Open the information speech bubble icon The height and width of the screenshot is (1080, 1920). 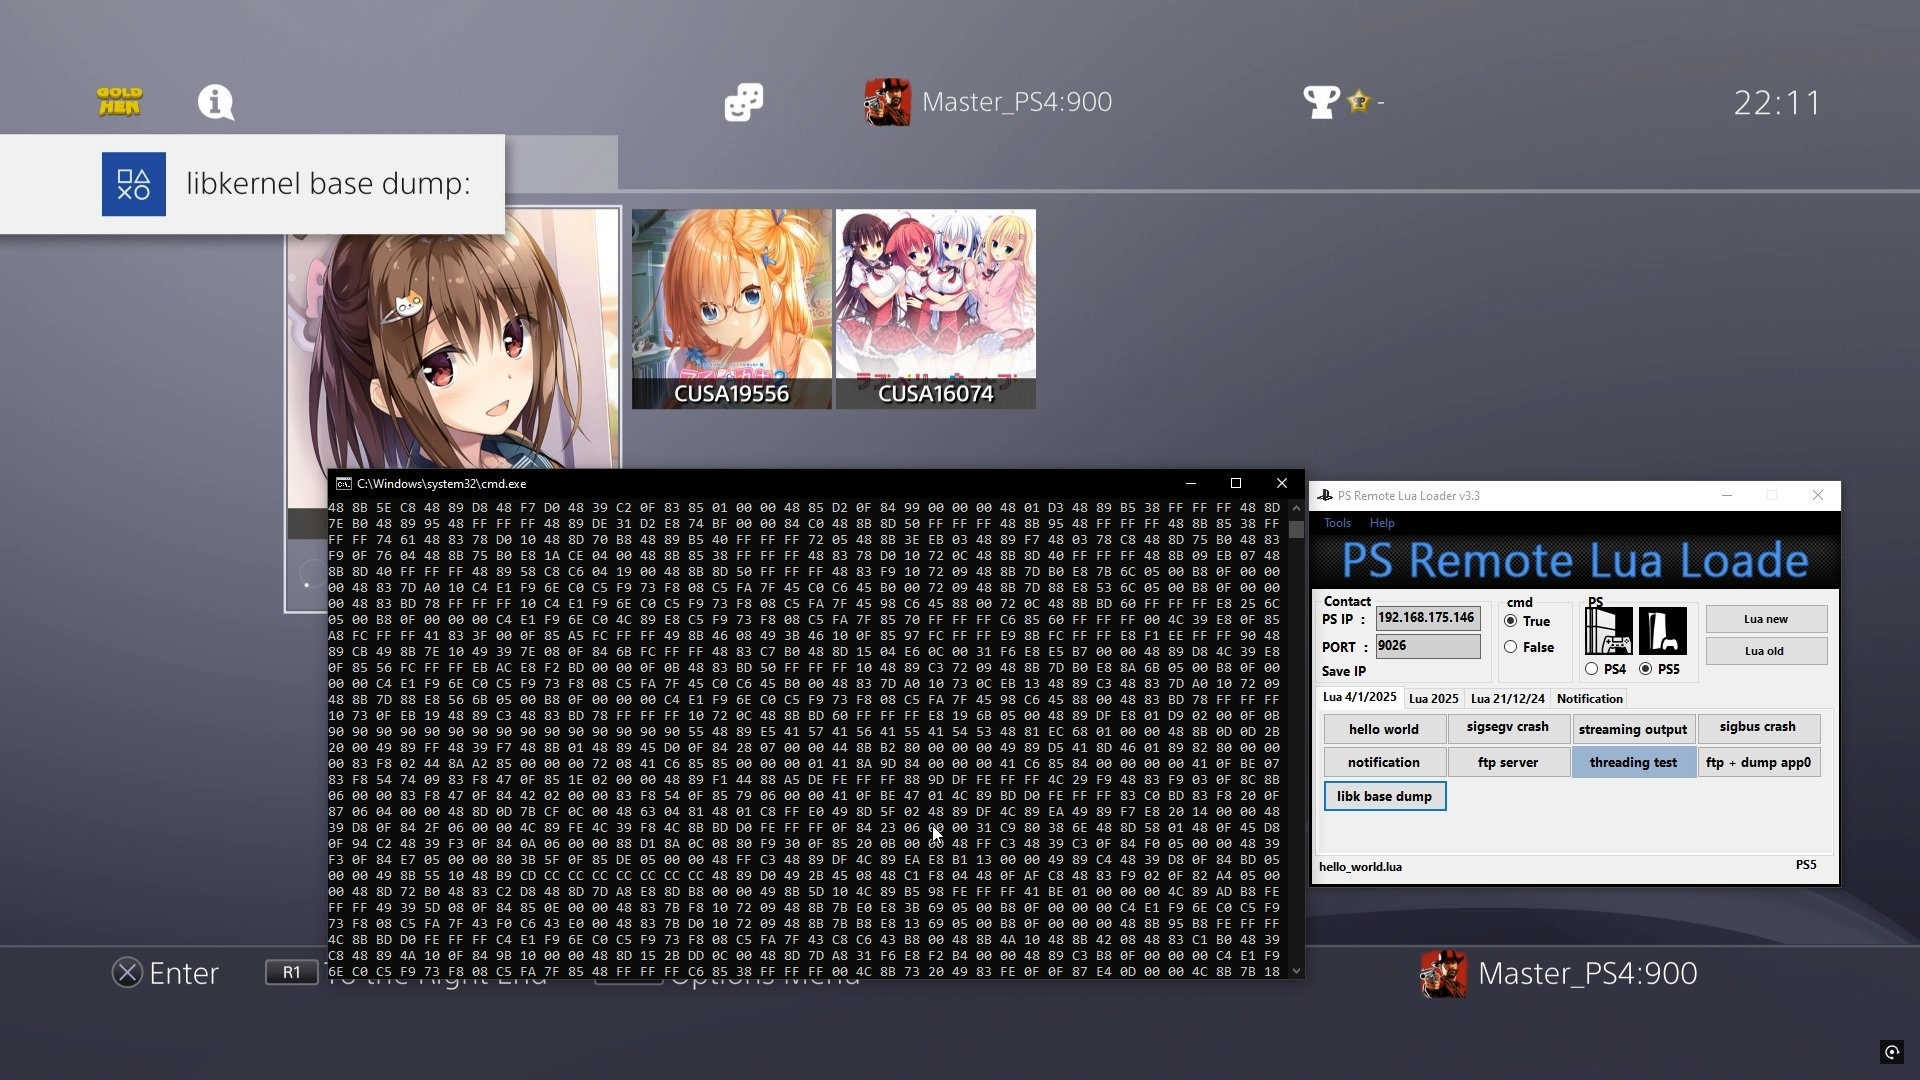[215, 102]
